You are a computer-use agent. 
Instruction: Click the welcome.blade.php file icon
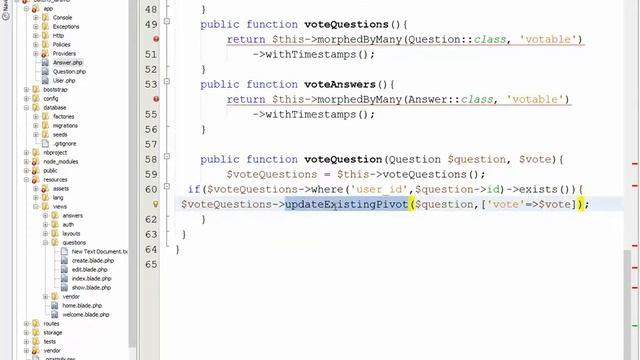(55, 314)
